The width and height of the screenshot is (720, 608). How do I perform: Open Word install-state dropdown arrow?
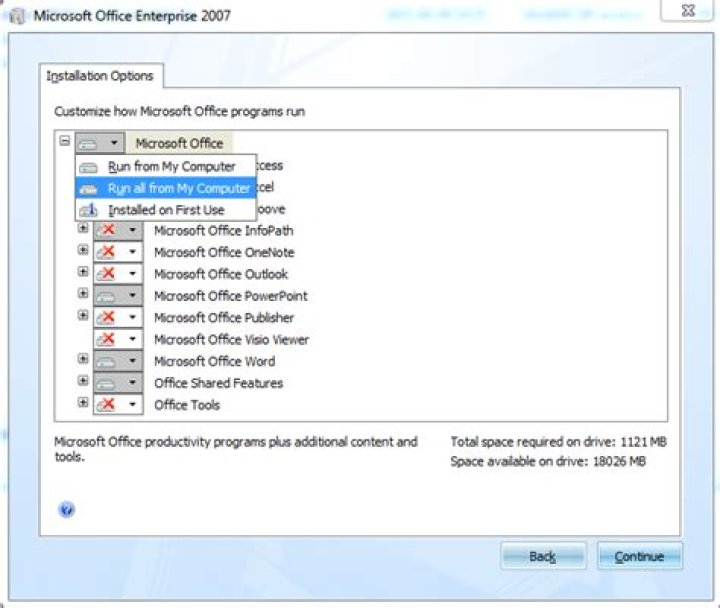coord(132,361)
